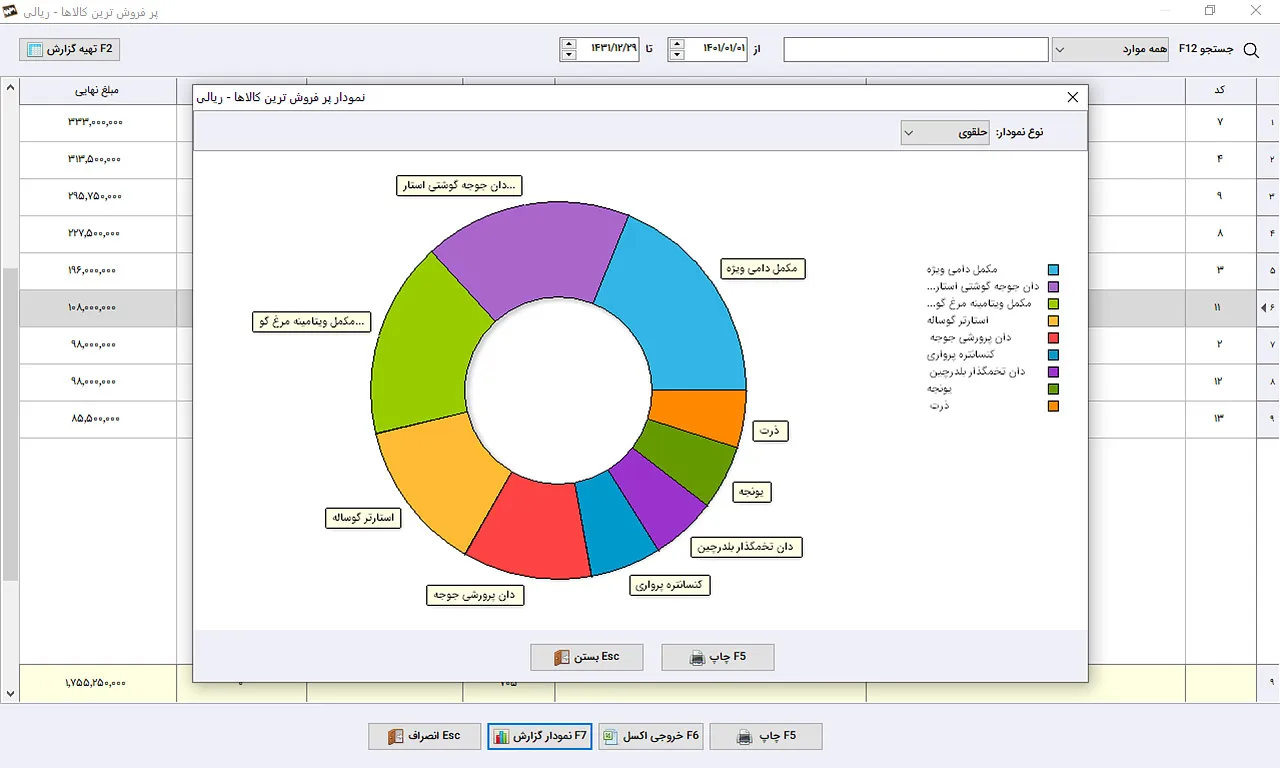Open the نوع نمودار chart type dropdown

click(x=946, y=132)
